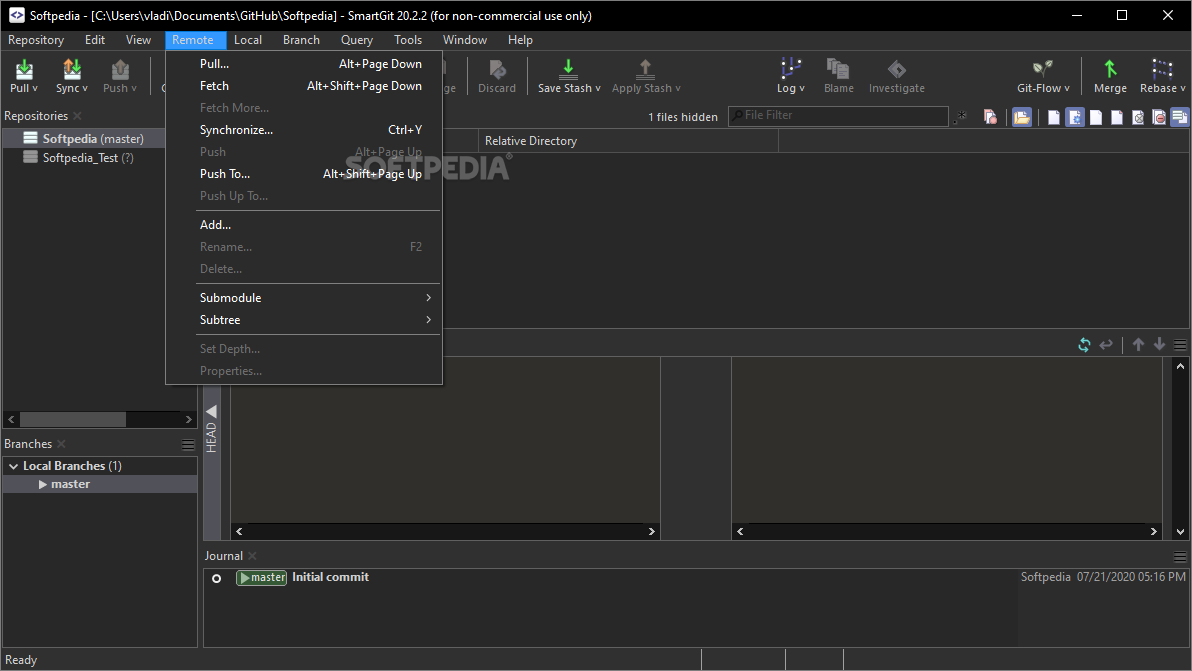Image resolution: width=1192 pixels, height=671 pixels.
Task: Click the left diff pane scroll-right arrow
Action: click(651, 531)
